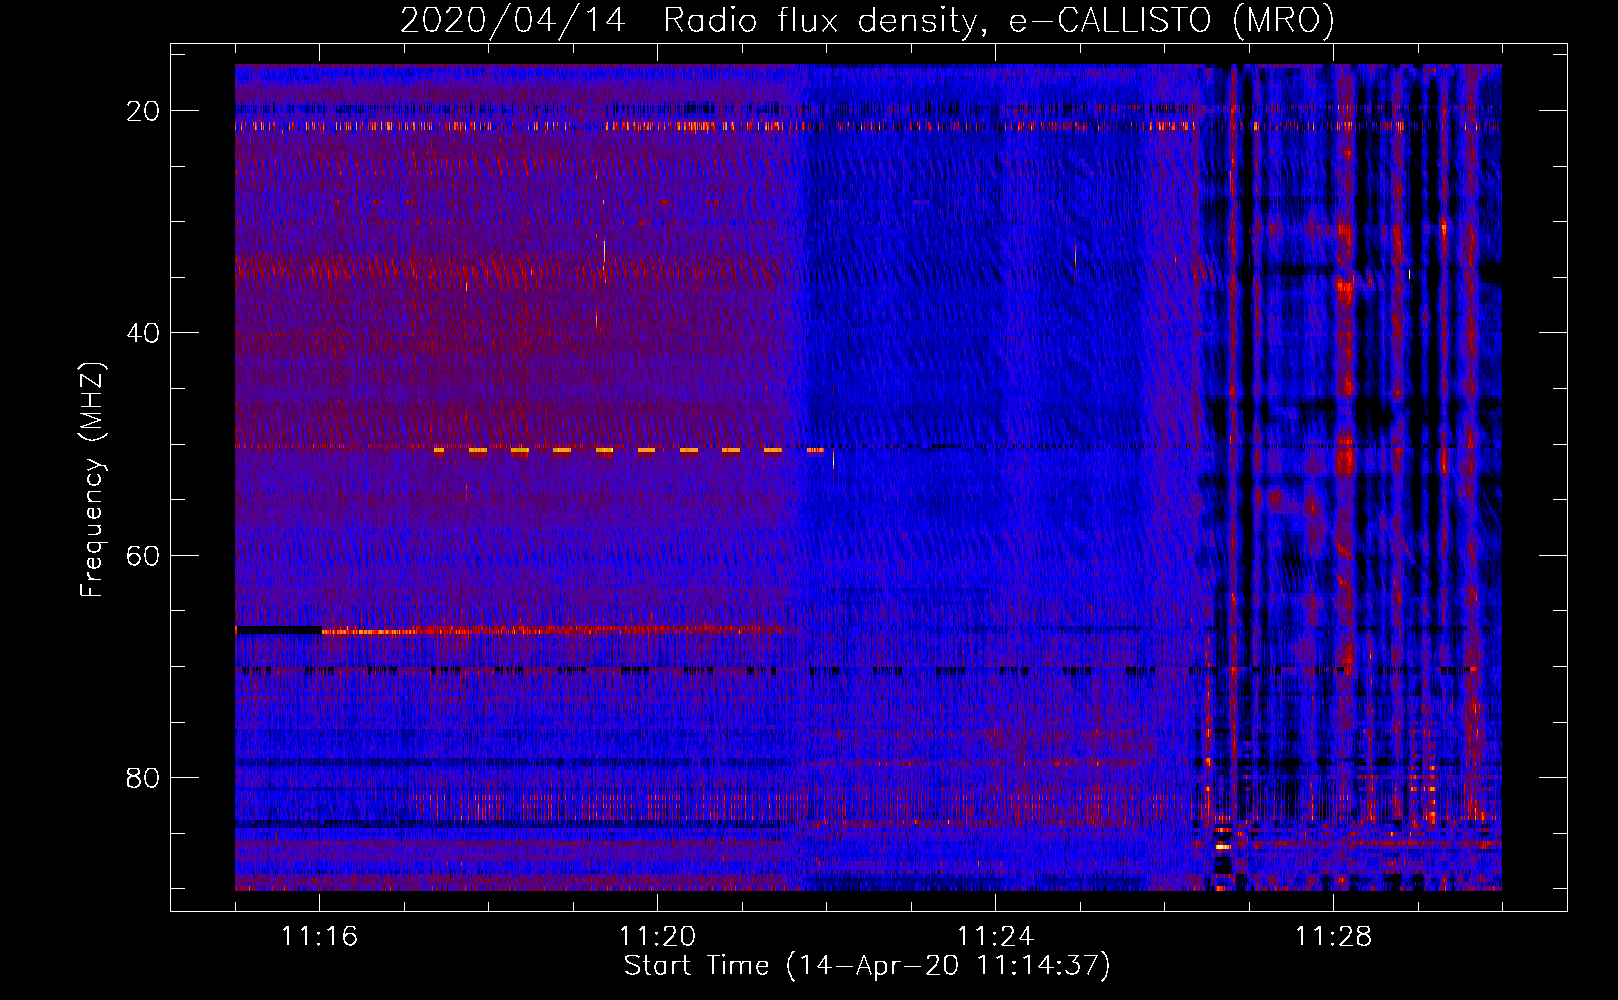Click the 11:24 time tick label
The image size is (1618, 1000).
coord(995,936)
